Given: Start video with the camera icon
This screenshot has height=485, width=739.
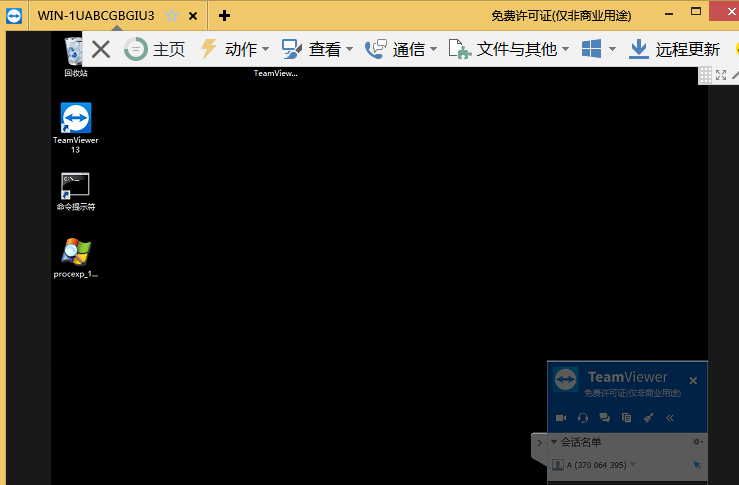Looking at the screenshot, I should (x=561, y=418).
